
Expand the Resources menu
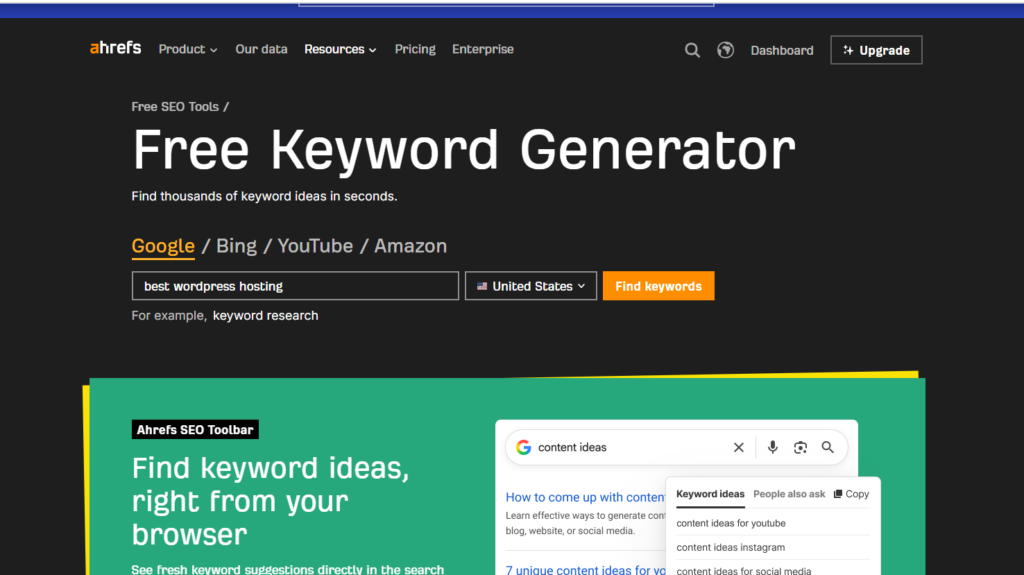point(340,49)
